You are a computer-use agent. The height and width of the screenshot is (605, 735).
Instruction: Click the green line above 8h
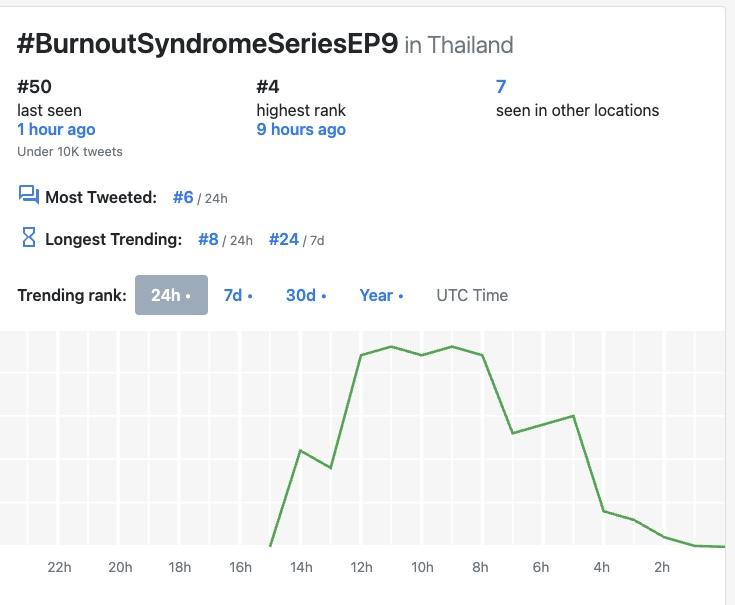pos(483,355)
